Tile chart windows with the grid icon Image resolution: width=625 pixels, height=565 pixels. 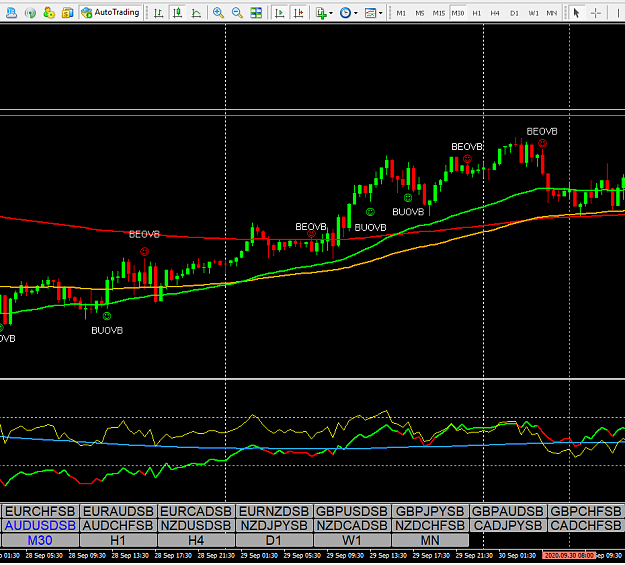point(256,13)
